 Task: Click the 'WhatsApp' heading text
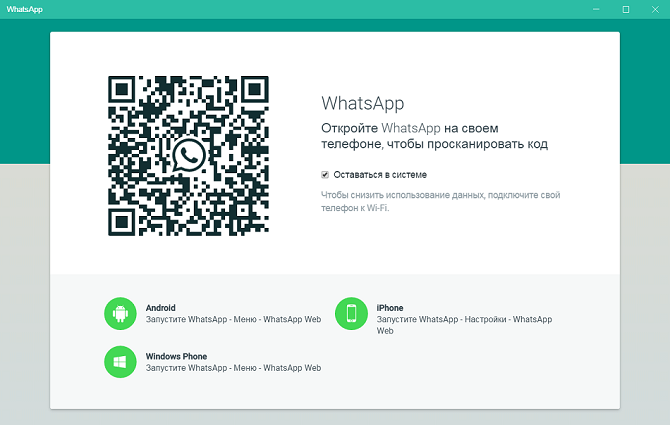click(x=362, y=103)
